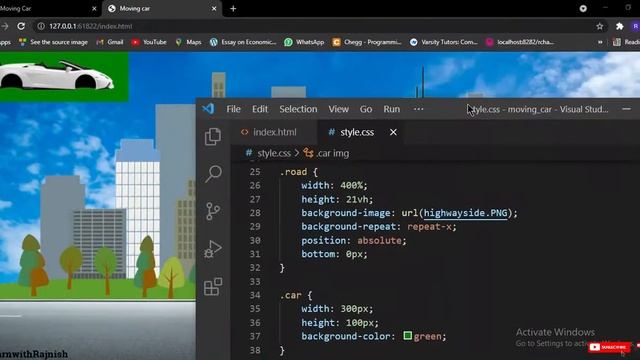640x360 pixels.
Task: Open Chrome extensions puzzle icon
Action: click(x=620, y=26)
